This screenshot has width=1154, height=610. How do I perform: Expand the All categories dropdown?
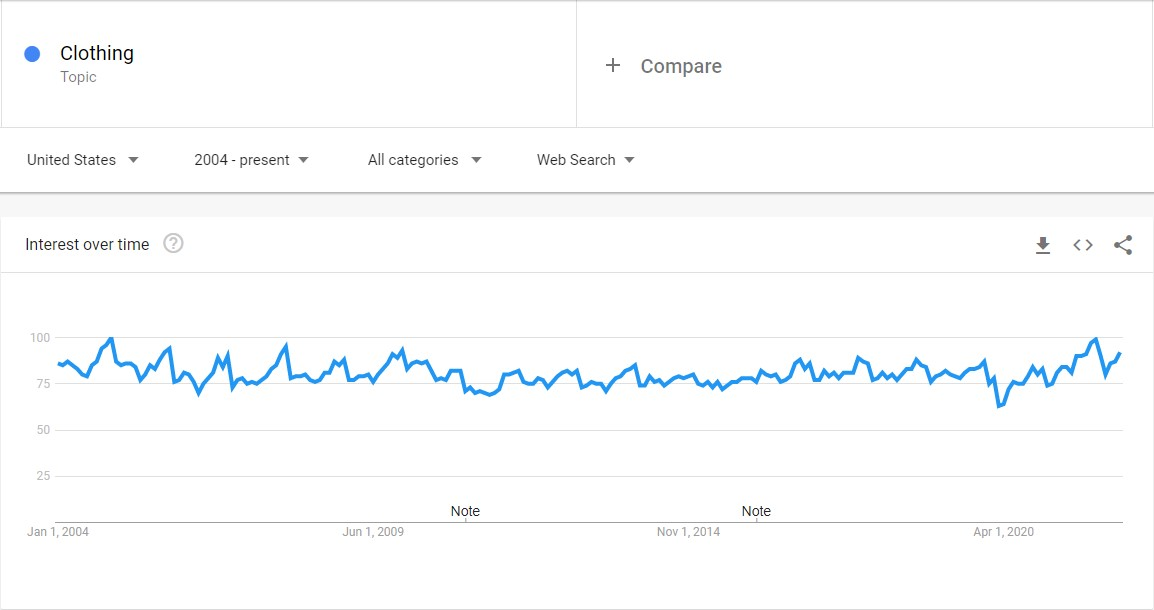[425, 160]
